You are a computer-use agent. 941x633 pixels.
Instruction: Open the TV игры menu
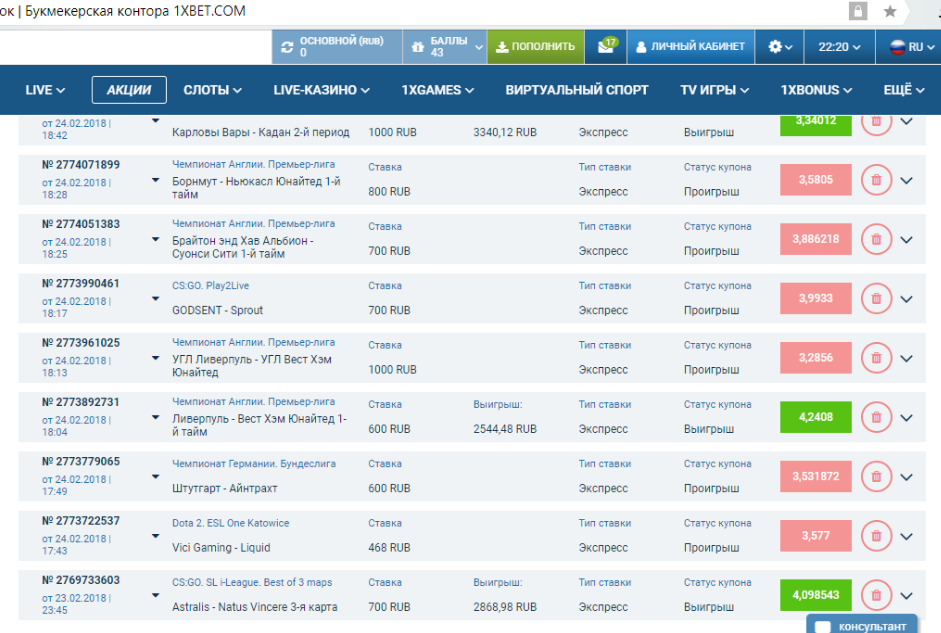(715, 90)
